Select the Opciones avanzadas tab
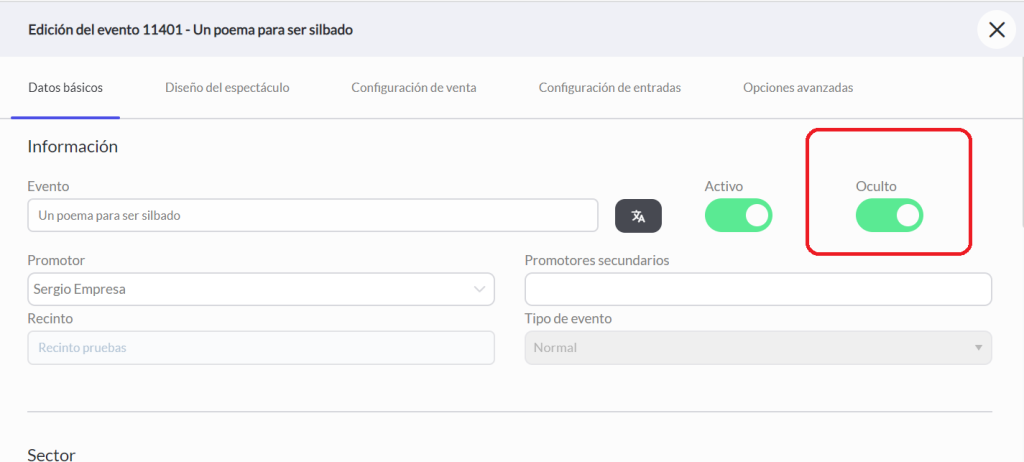 [x=797, y=88]
